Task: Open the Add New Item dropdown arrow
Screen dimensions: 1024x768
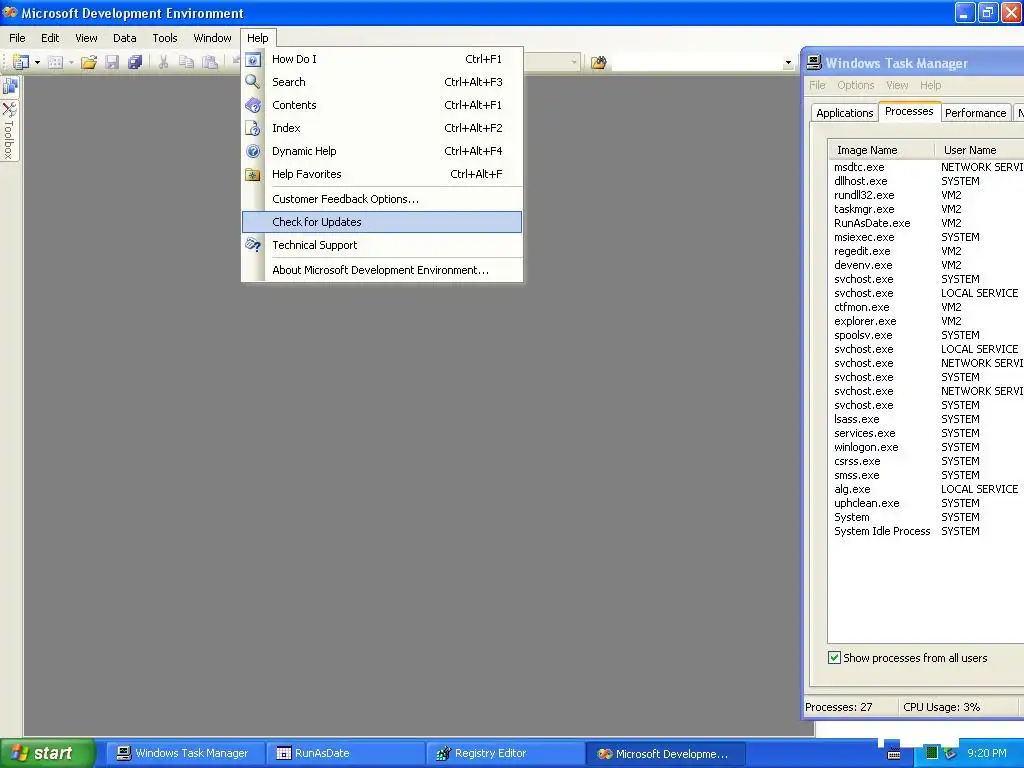Action: point(71,63)
